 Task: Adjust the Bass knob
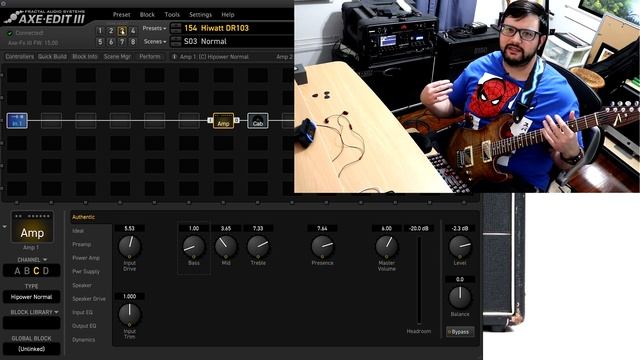[x=194, y=247]
